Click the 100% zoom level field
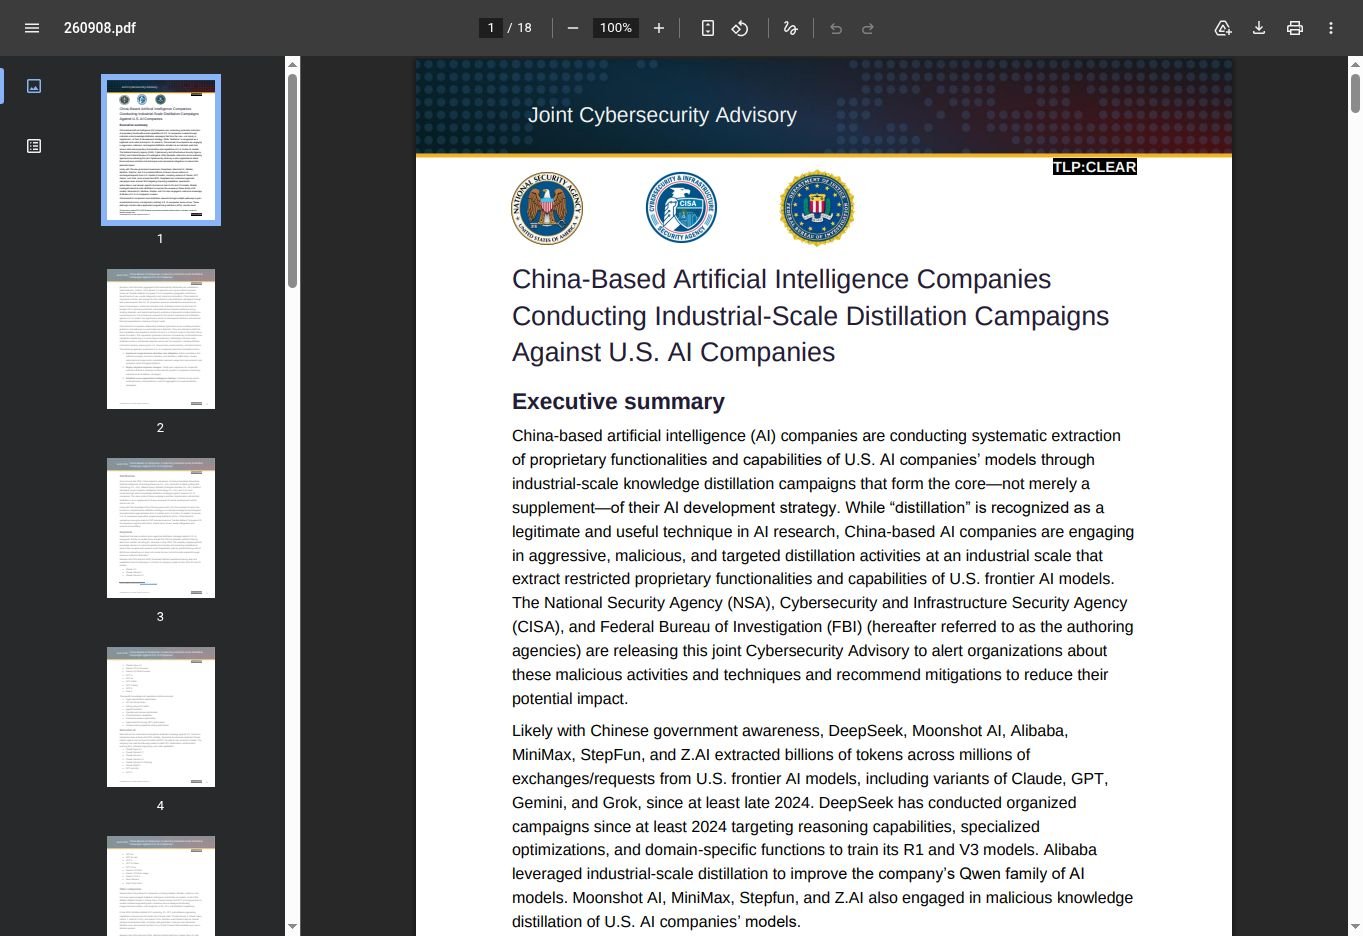Screen dimensions: 1363x936 coord(616,28)
